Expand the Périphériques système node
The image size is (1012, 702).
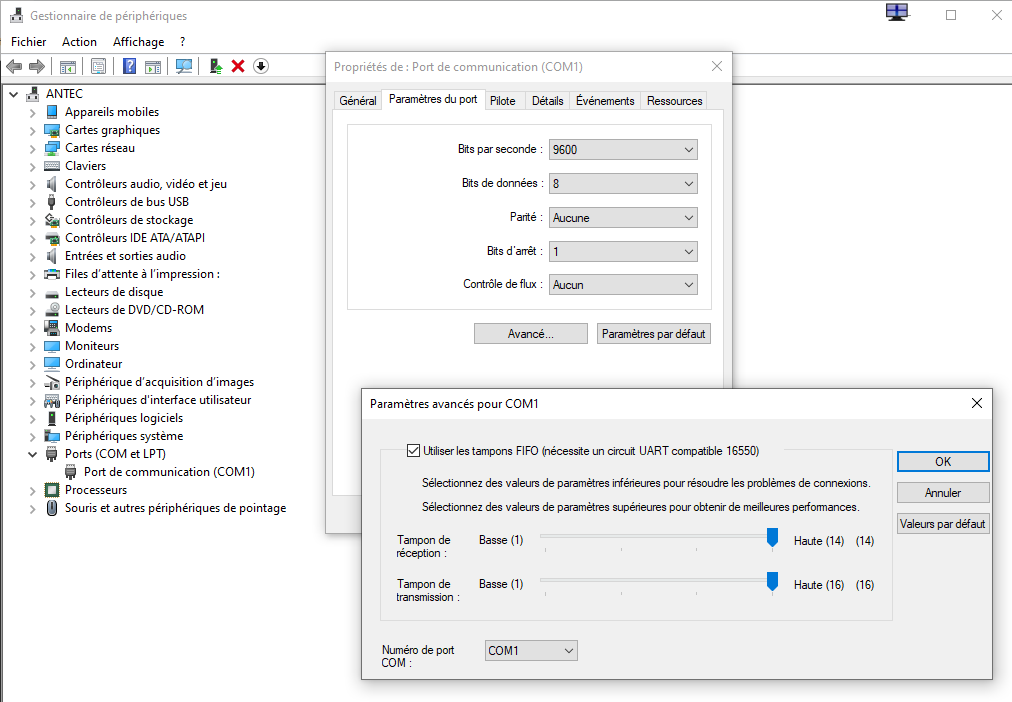point(32,437)
